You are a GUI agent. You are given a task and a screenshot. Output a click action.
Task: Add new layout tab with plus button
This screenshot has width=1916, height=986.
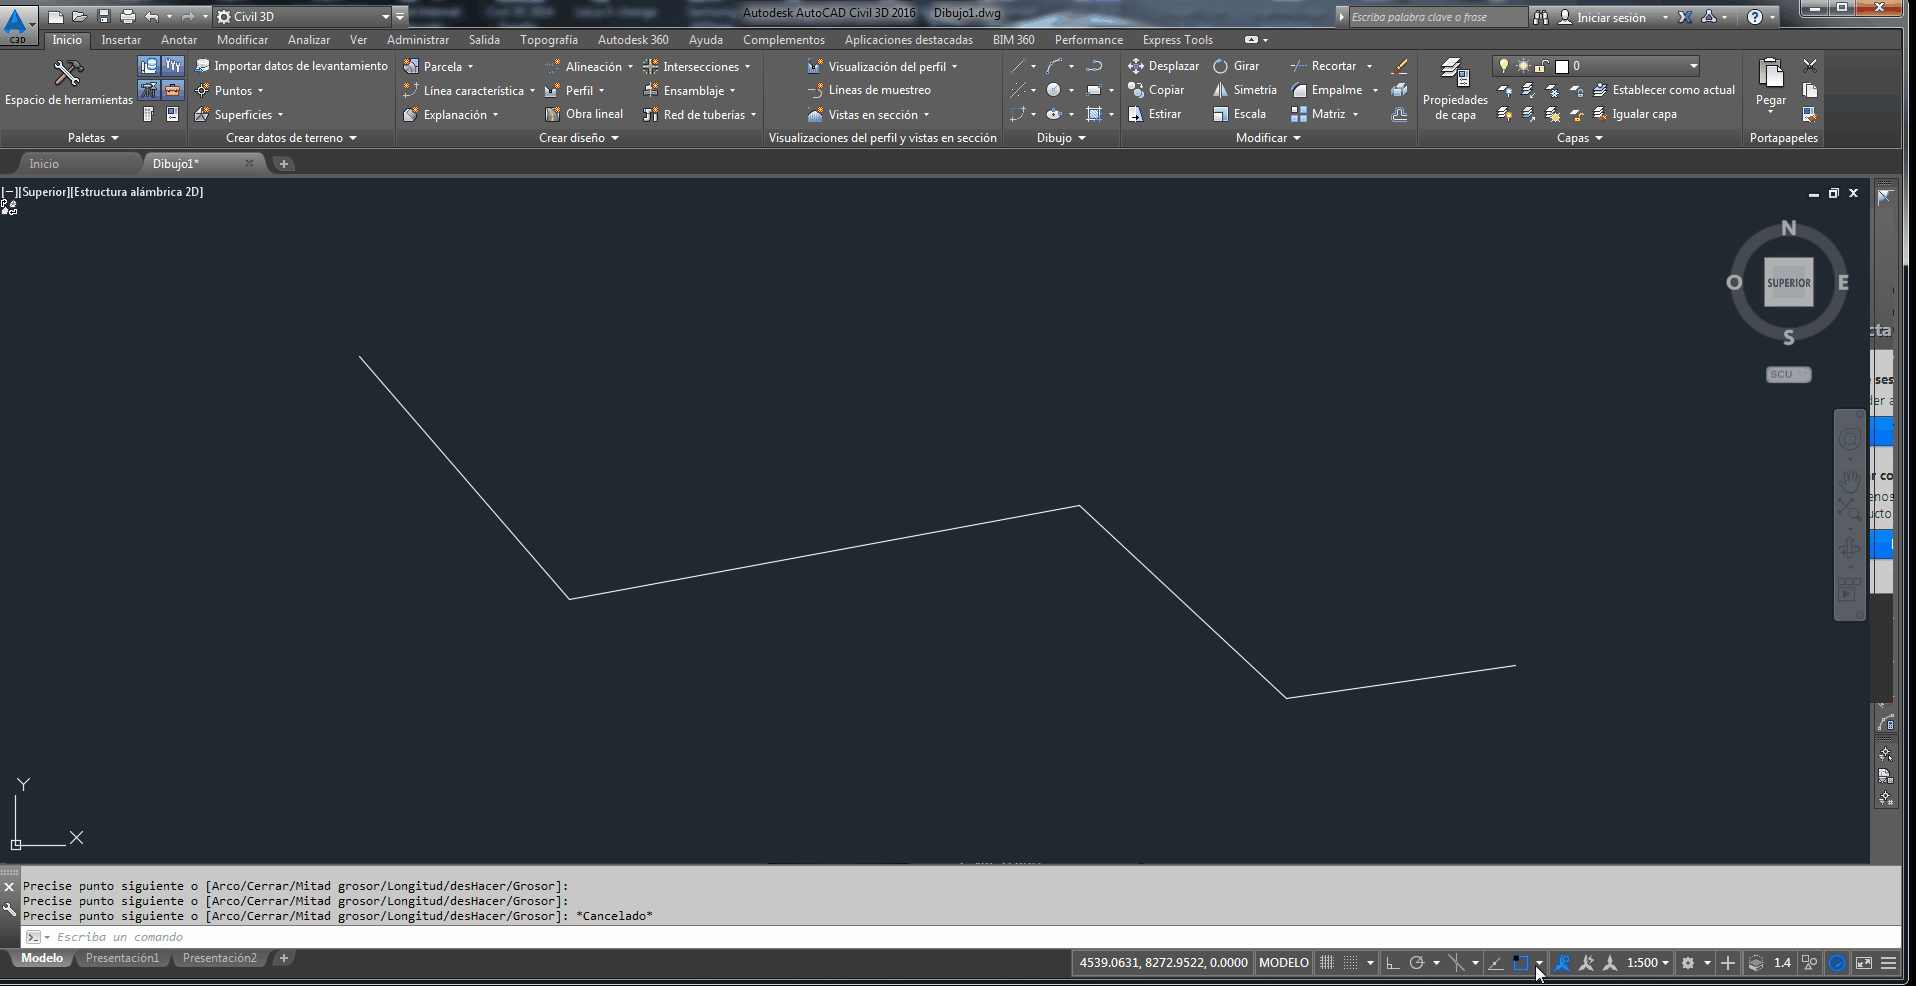click(x=284, y=958)
